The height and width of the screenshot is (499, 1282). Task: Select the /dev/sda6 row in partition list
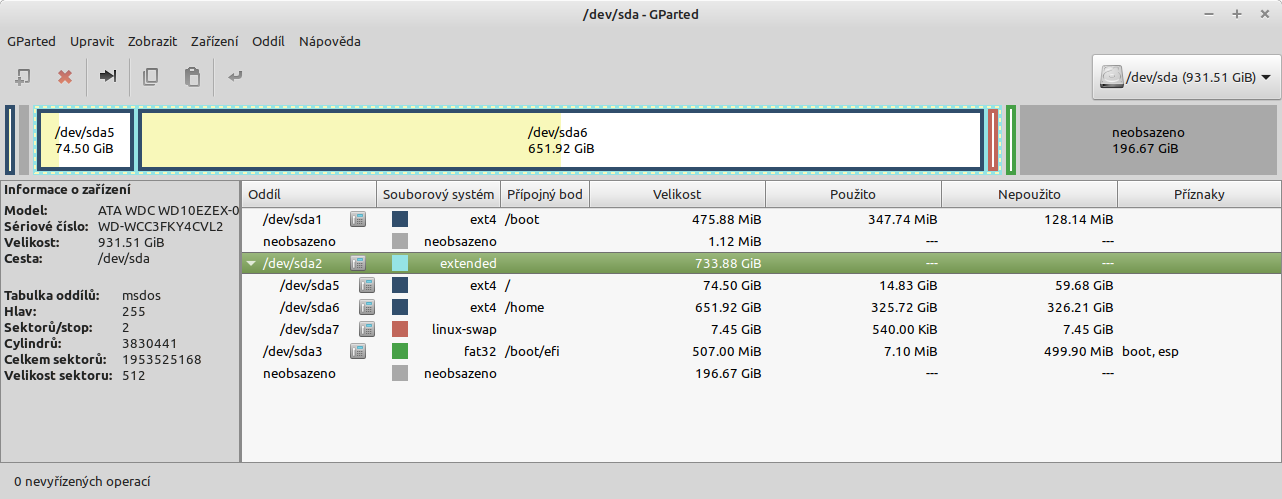click(x=761, y=307)
